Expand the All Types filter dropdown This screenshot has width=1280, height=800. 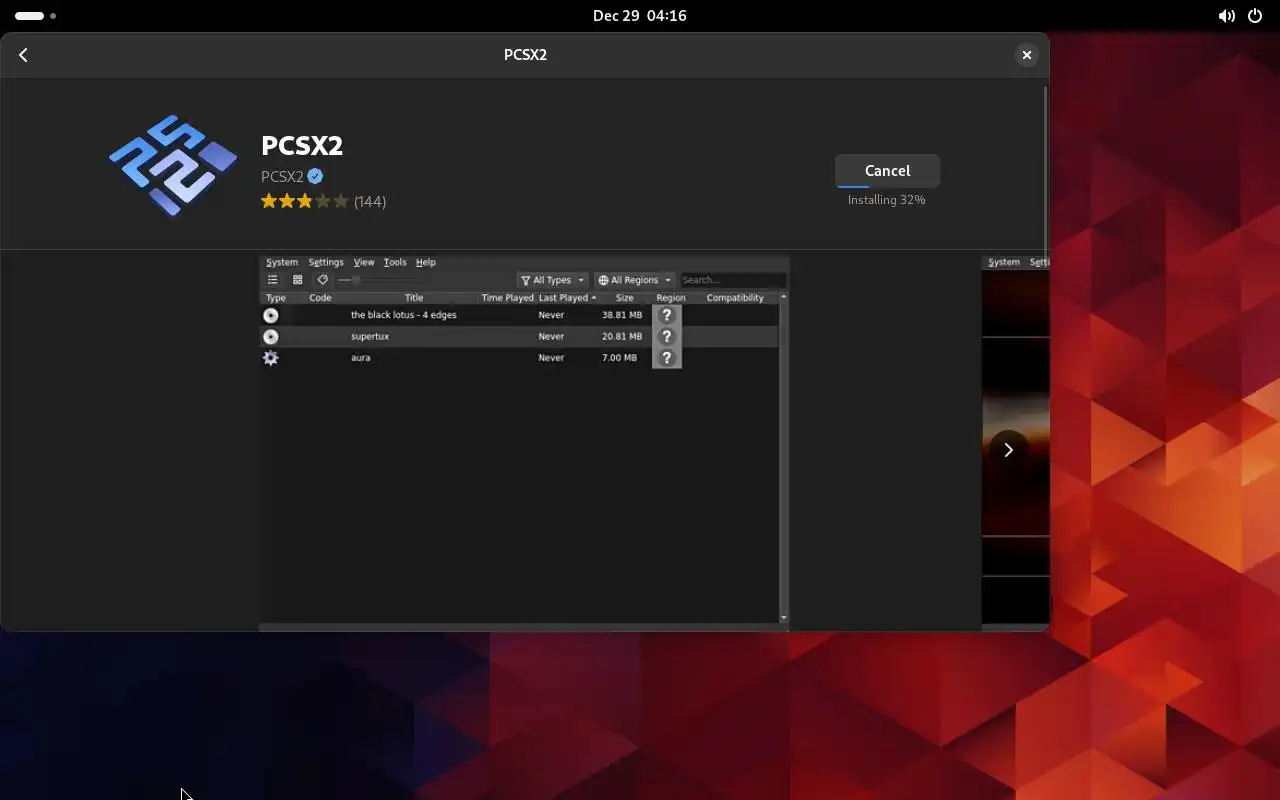click(x=553, y=280)
